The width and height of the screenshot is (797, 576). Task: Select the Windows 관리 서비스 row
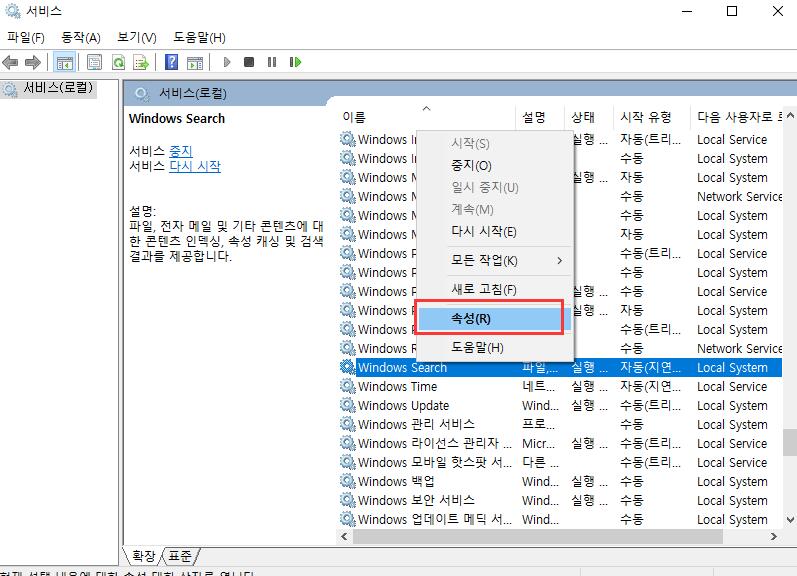click(561, 424)
